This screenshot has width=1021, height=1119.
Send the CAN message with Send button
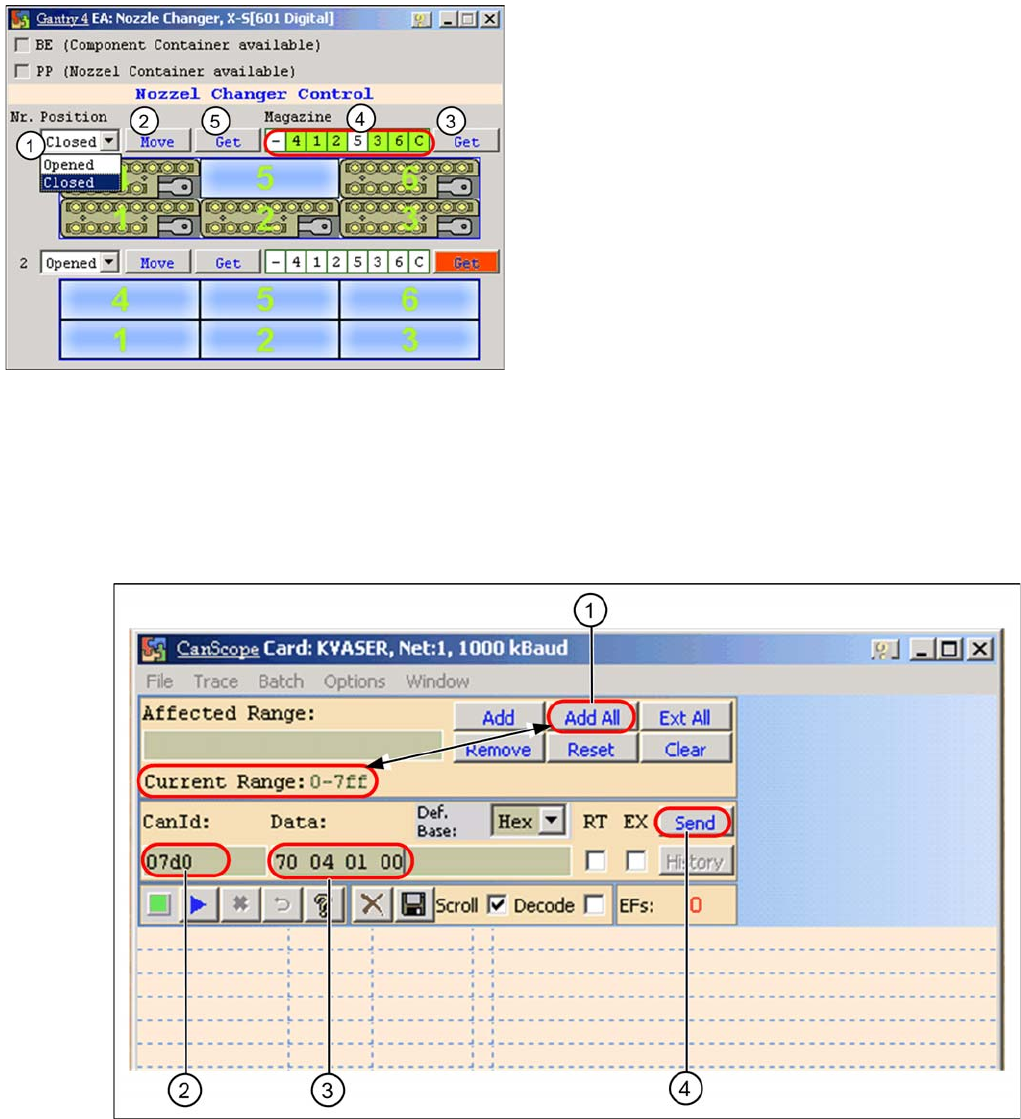(694, 822)
